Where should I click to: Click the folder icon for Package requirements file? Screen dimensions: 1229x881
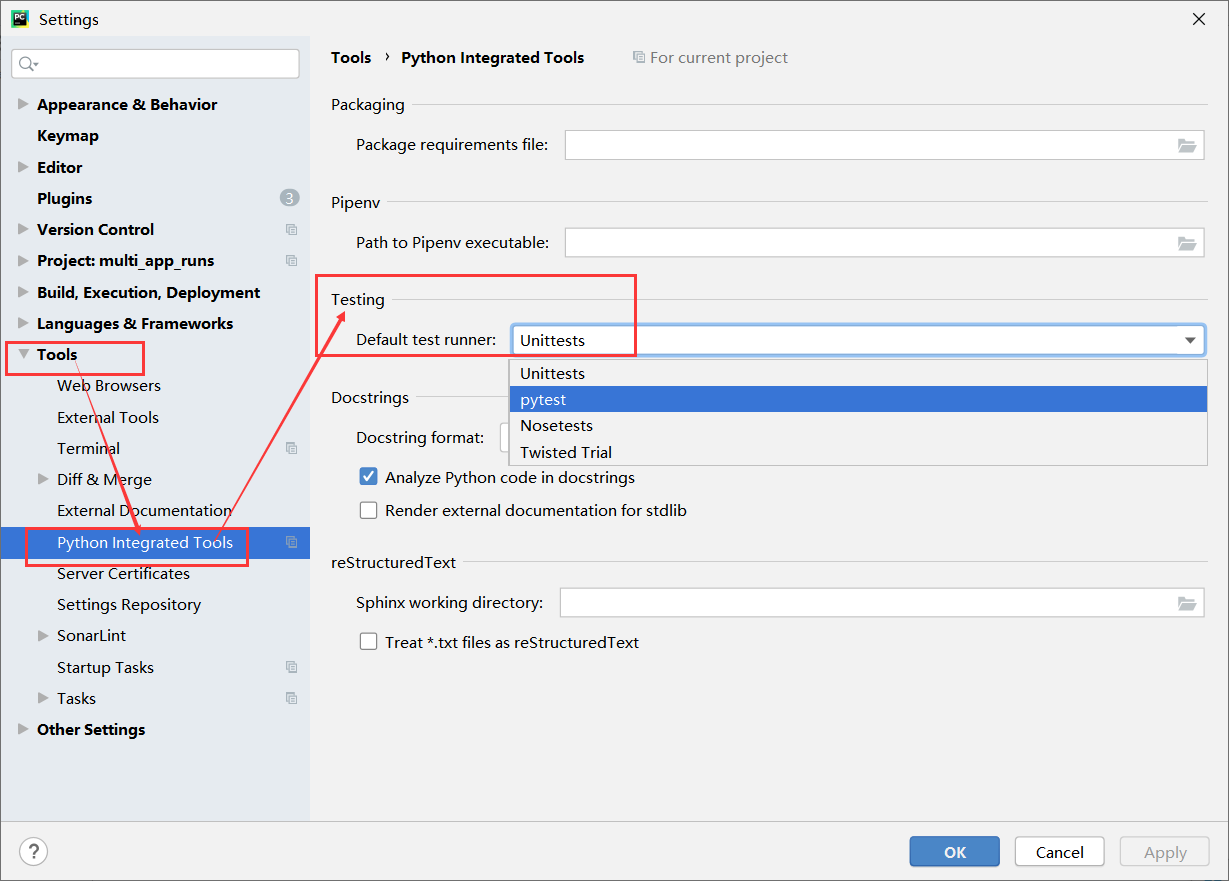(x=1187, y=145)
